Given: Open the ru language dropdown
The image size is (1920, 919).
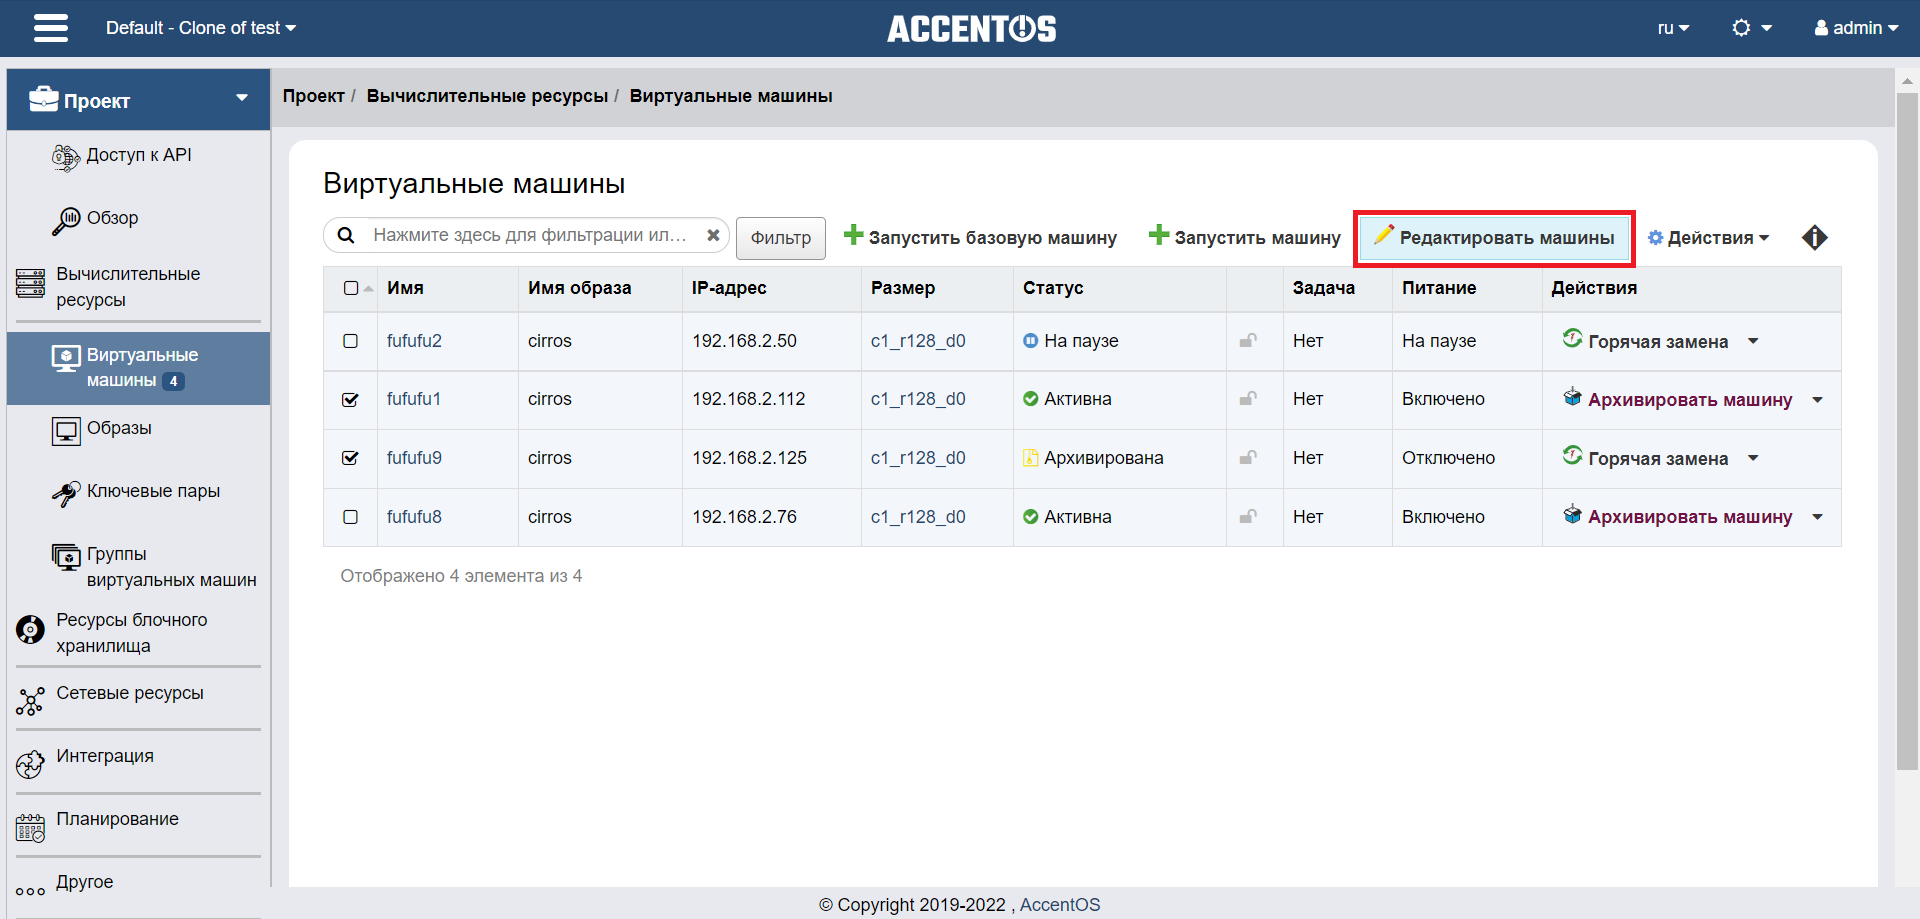Looking at the screenshot, I should click(x=1672, y=28).
